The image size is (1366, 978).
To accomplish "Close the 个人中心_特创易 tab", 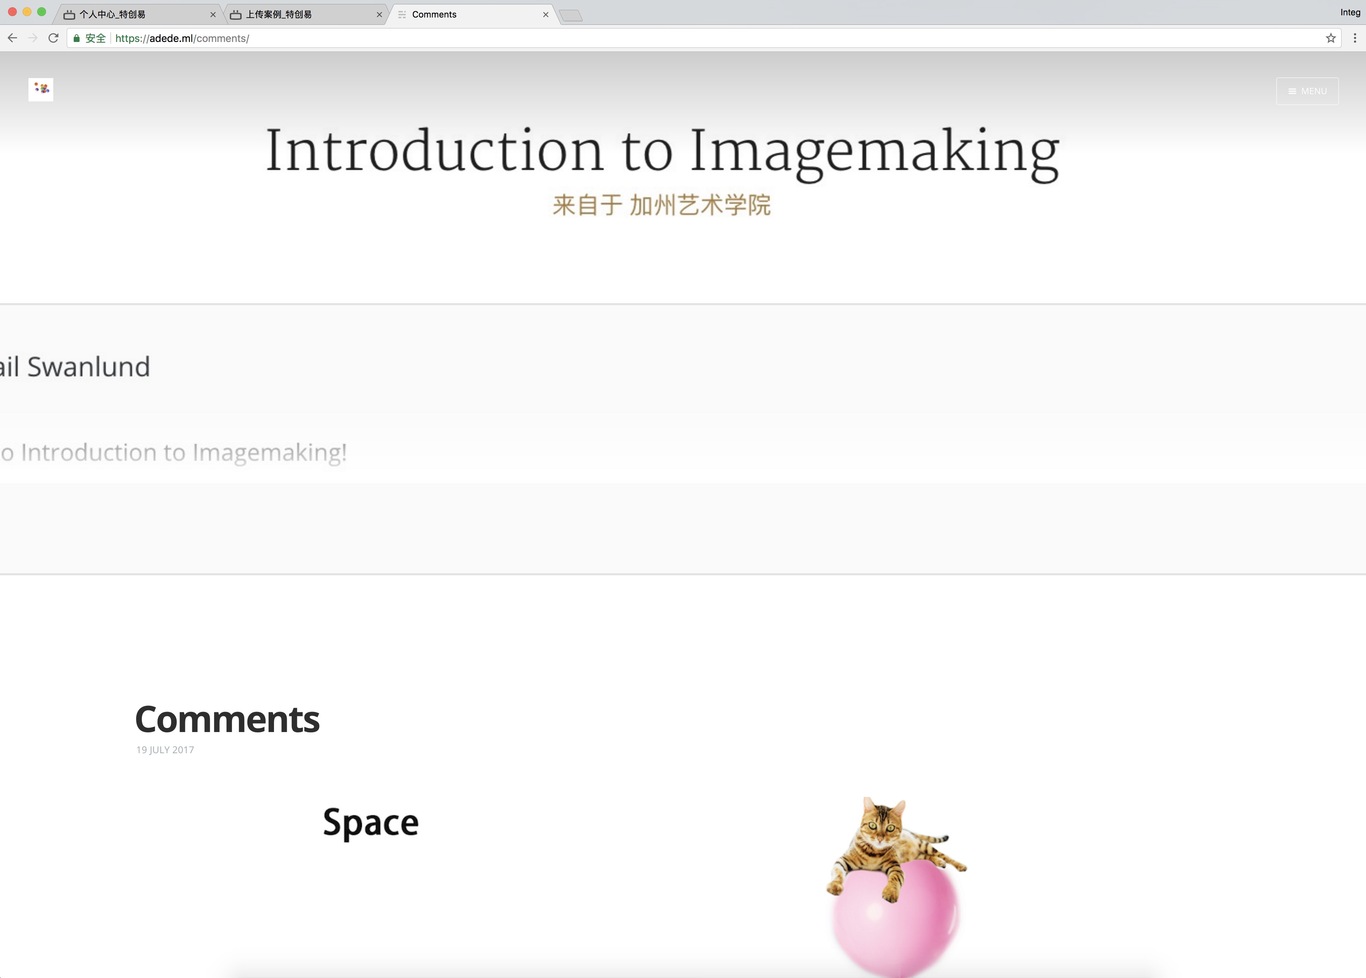I will pyautogui.click(x=213, y=15).
